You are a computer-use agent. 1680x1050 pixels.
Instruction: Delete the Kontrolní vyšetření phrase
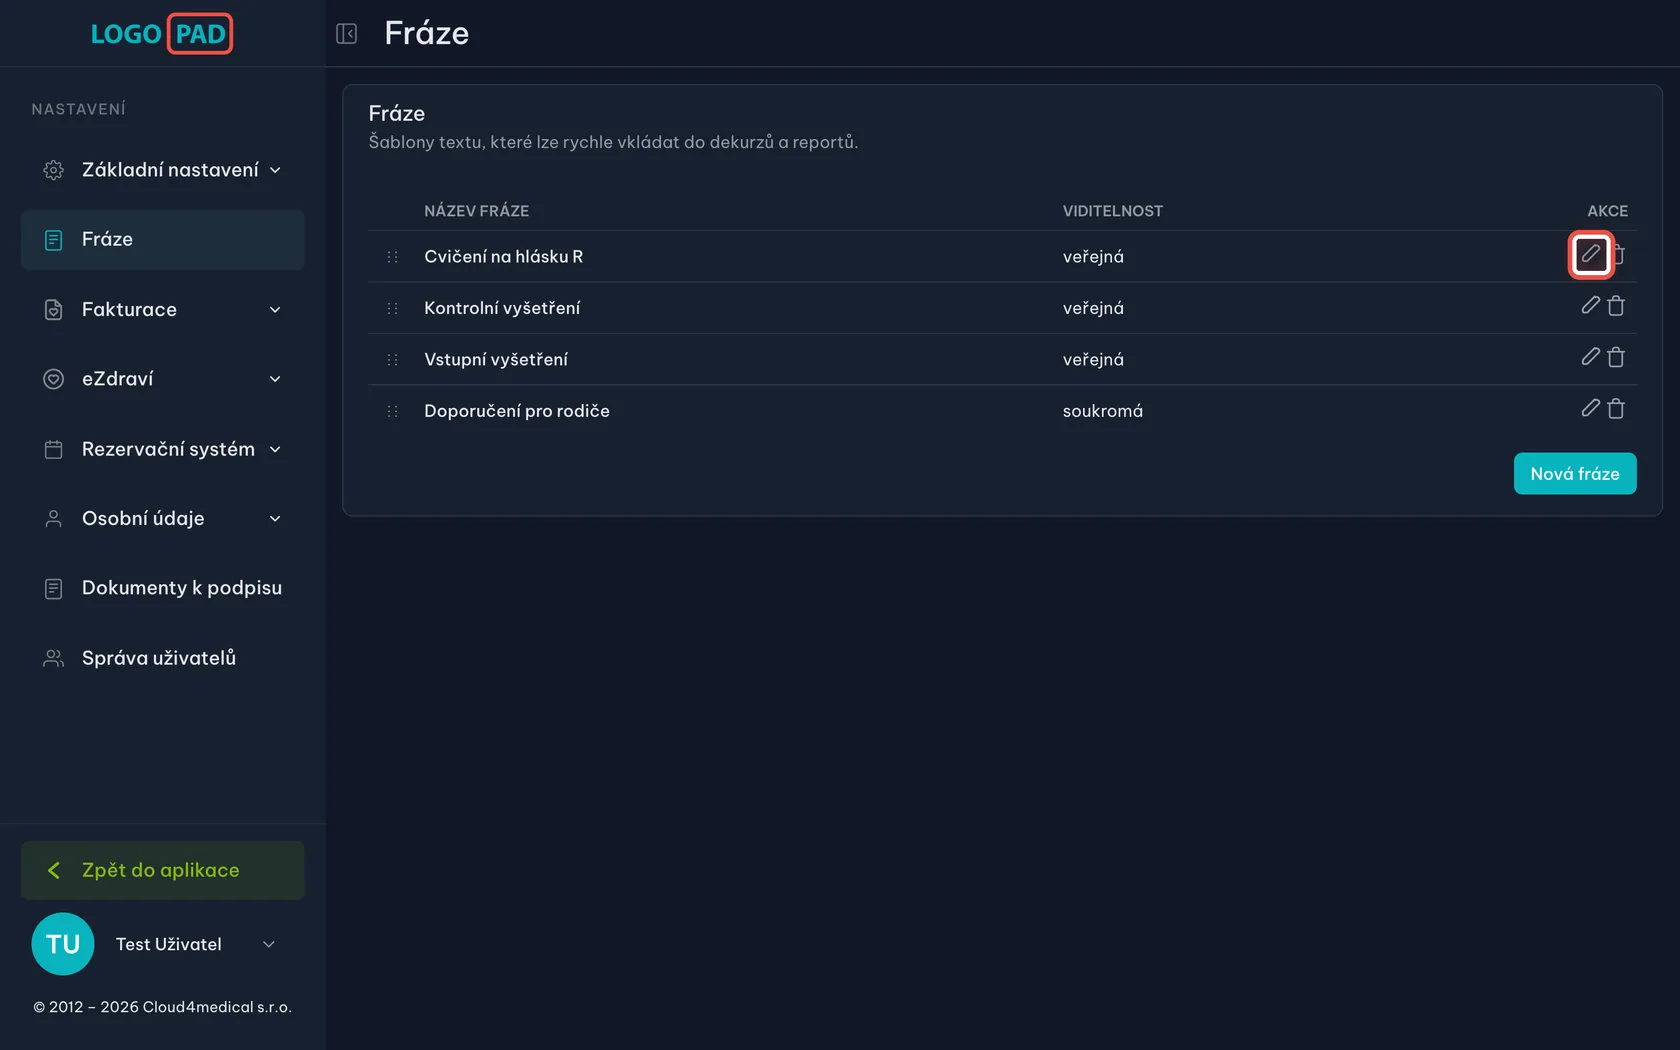1616,306
